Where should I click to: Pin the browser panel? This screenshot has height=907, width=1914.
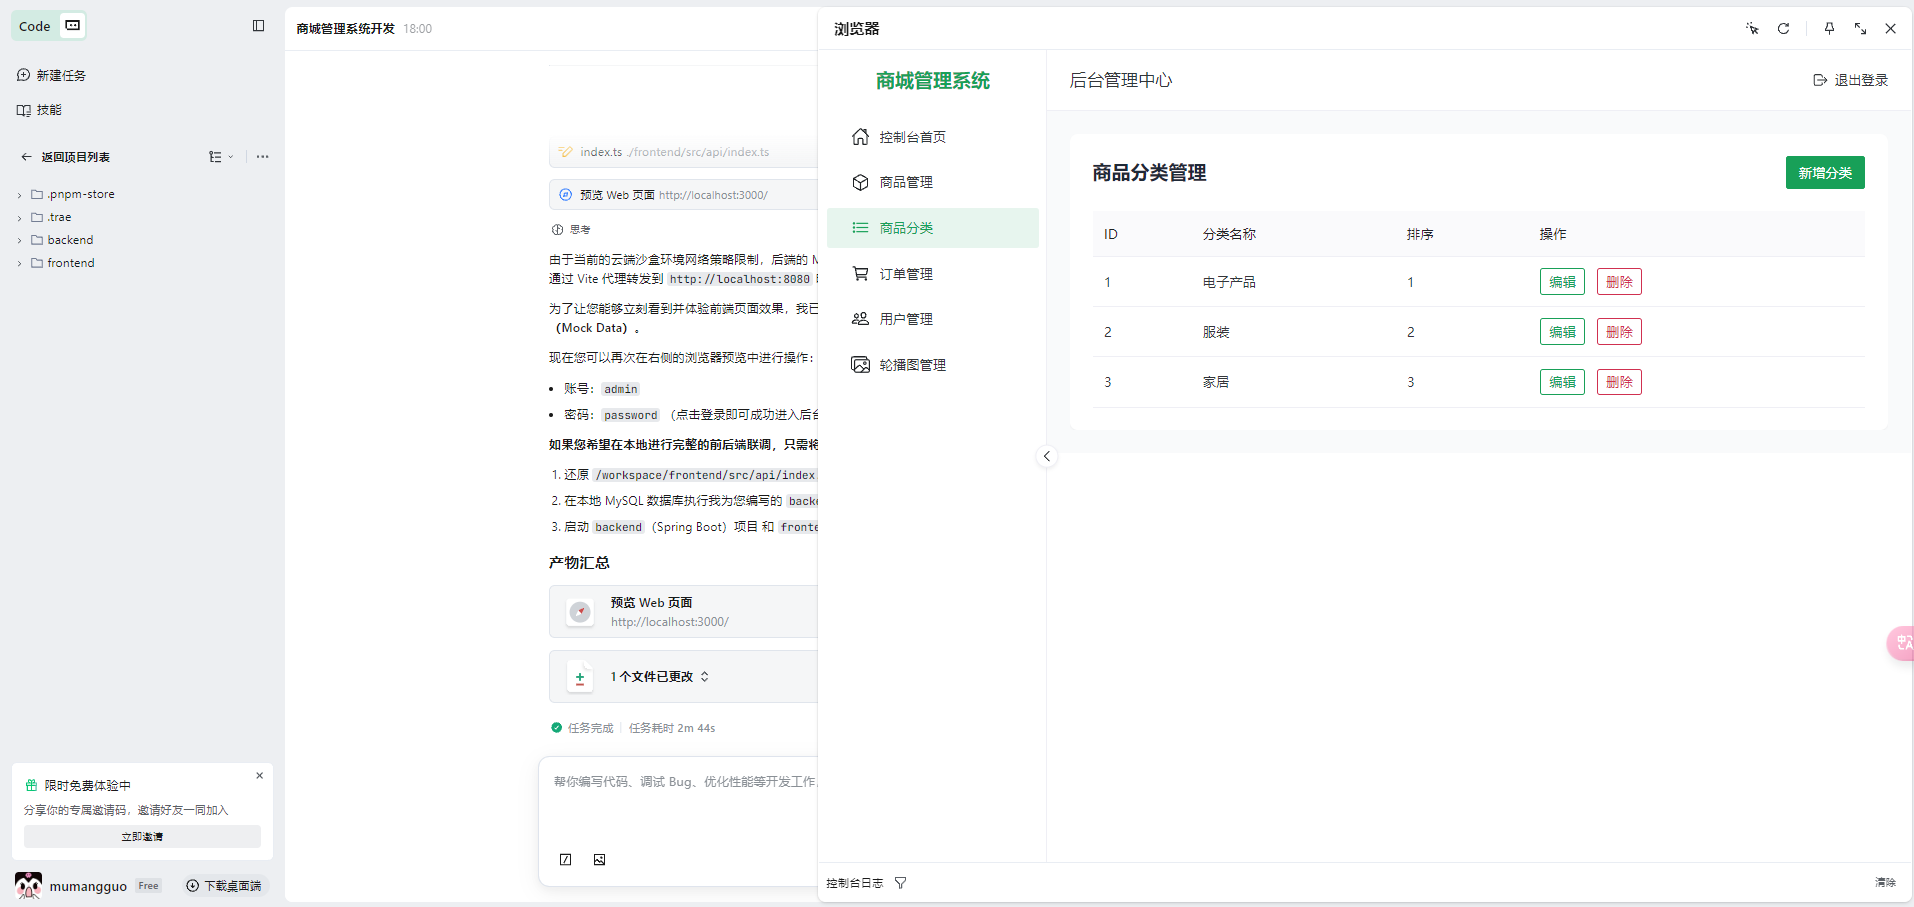[x=1829, y=29]
